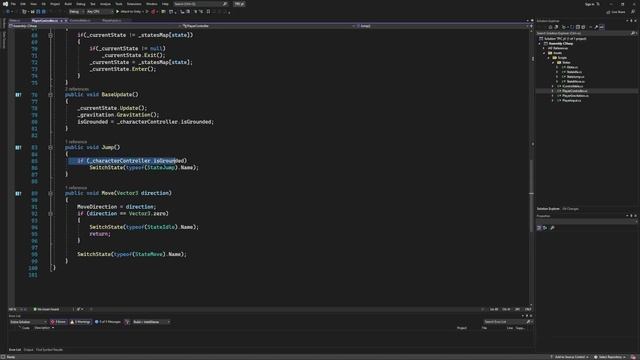Collapse the if block at line 68
The width and height of the screenshot is (640, 360).
point(50,35)
